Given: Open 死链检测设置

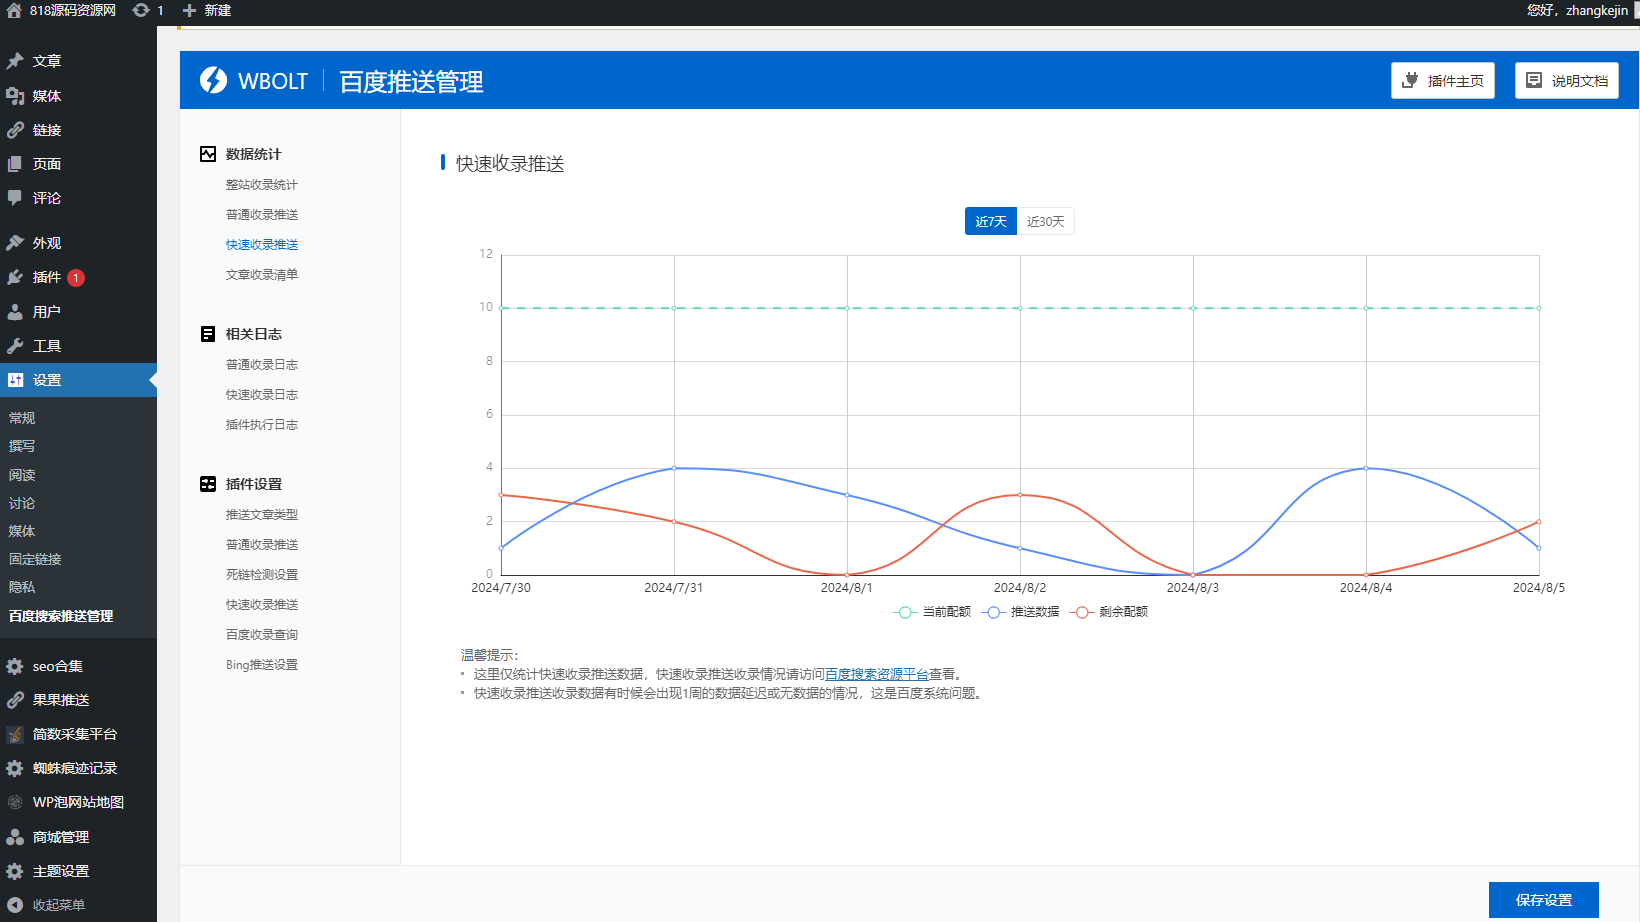Looking at the screenshot, I should coord(262,575).
